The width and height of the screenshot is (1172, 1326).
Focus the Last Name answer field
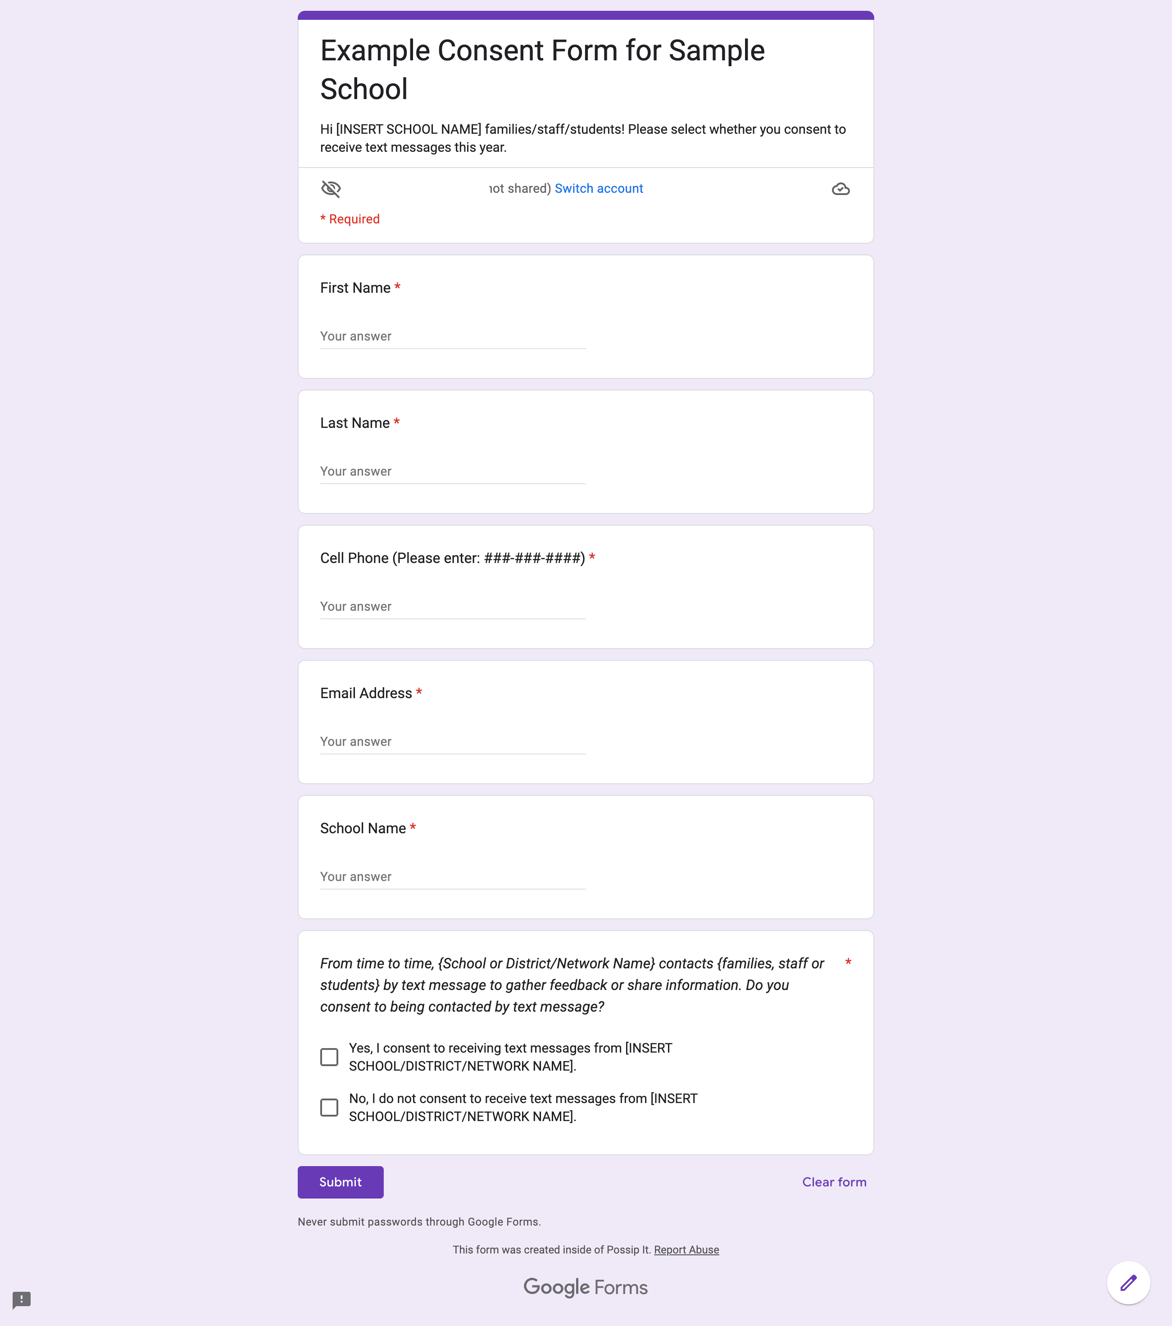click(452, 472)
